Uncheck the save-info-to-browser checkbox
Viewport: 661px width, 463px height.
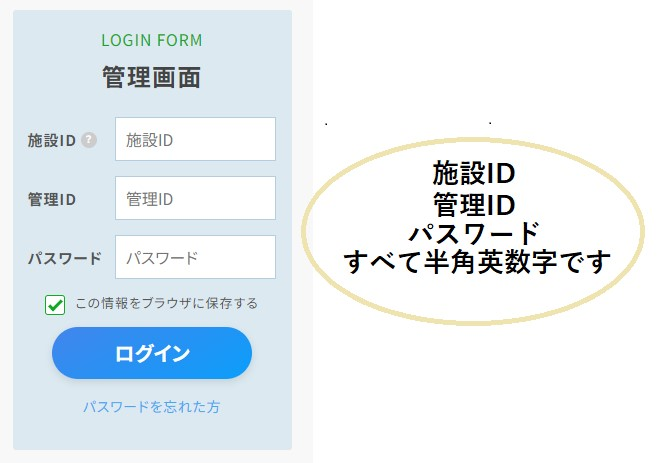coord(55,304)
